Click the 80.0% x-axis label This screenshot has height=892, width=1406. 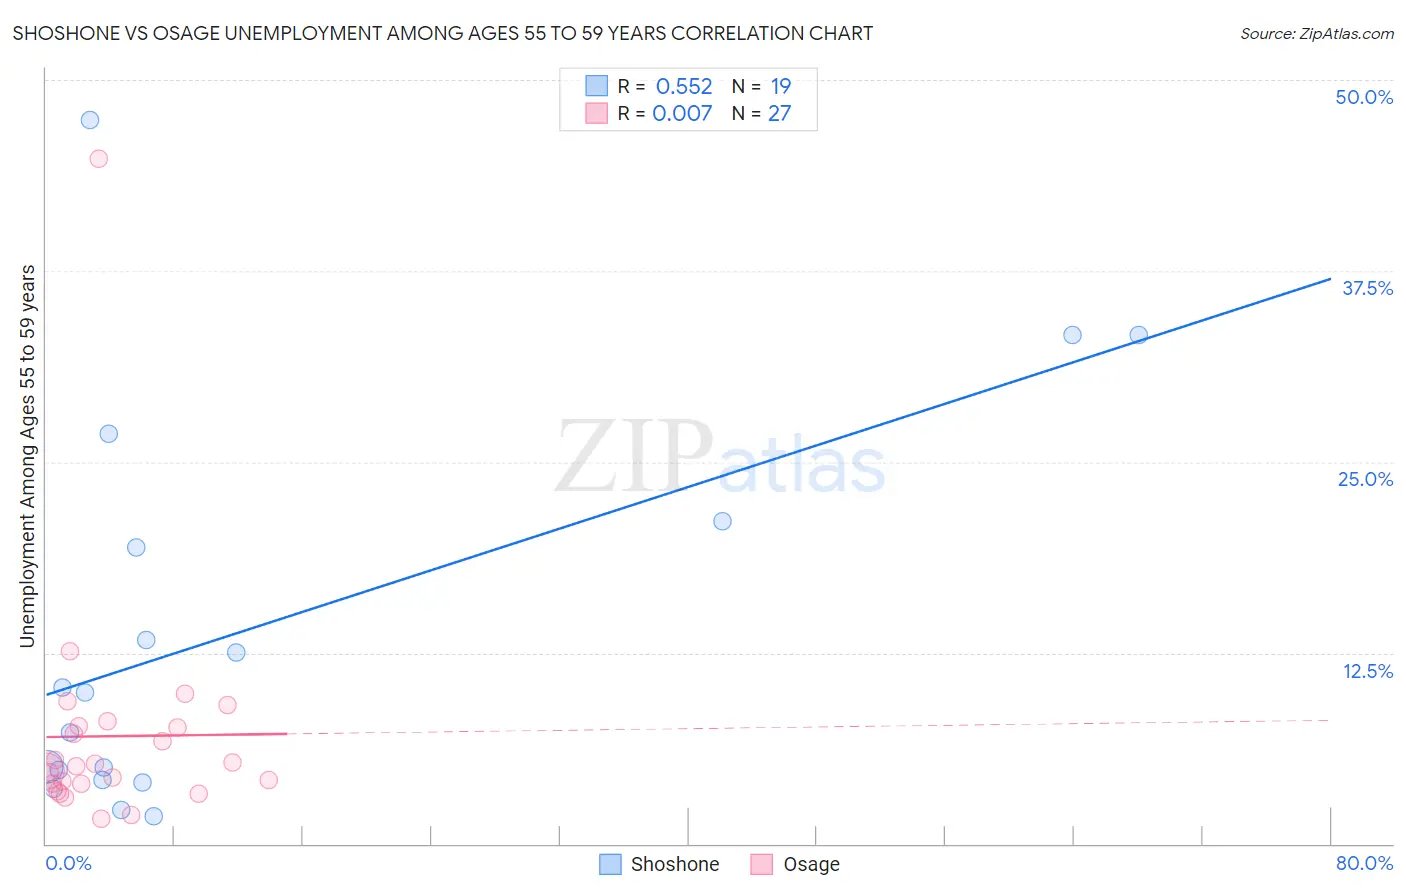tap(1364, 863)
